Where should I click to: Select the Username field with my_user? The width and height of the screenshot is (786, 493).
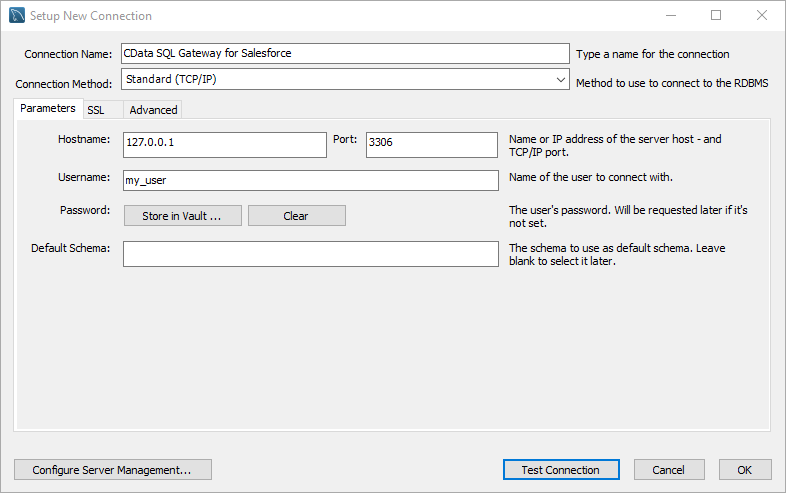(x=310, y=180)
